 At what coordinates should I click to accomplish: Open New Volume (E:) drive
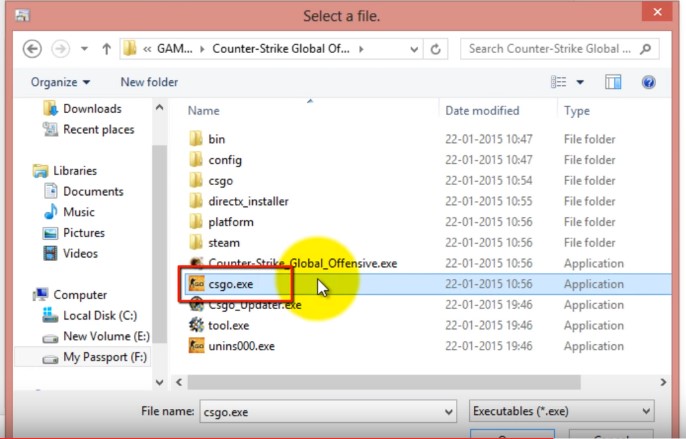(x=96, y=336)
